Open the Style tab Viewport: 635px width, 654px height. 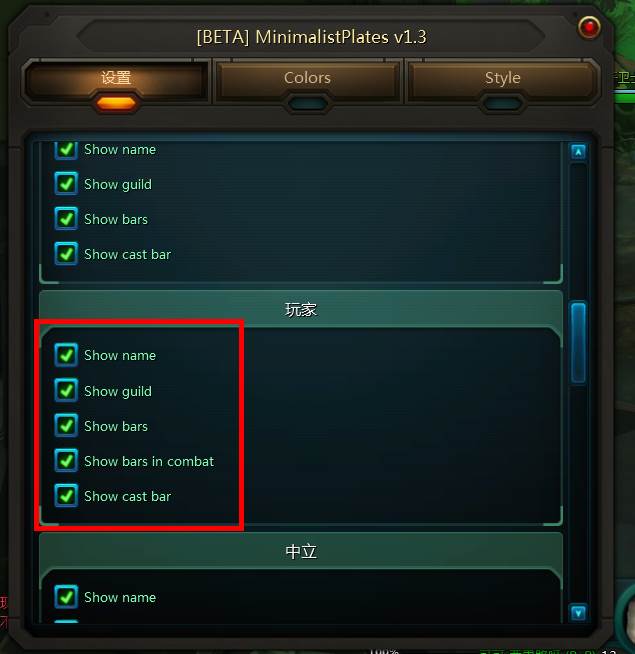click(502, 79)
